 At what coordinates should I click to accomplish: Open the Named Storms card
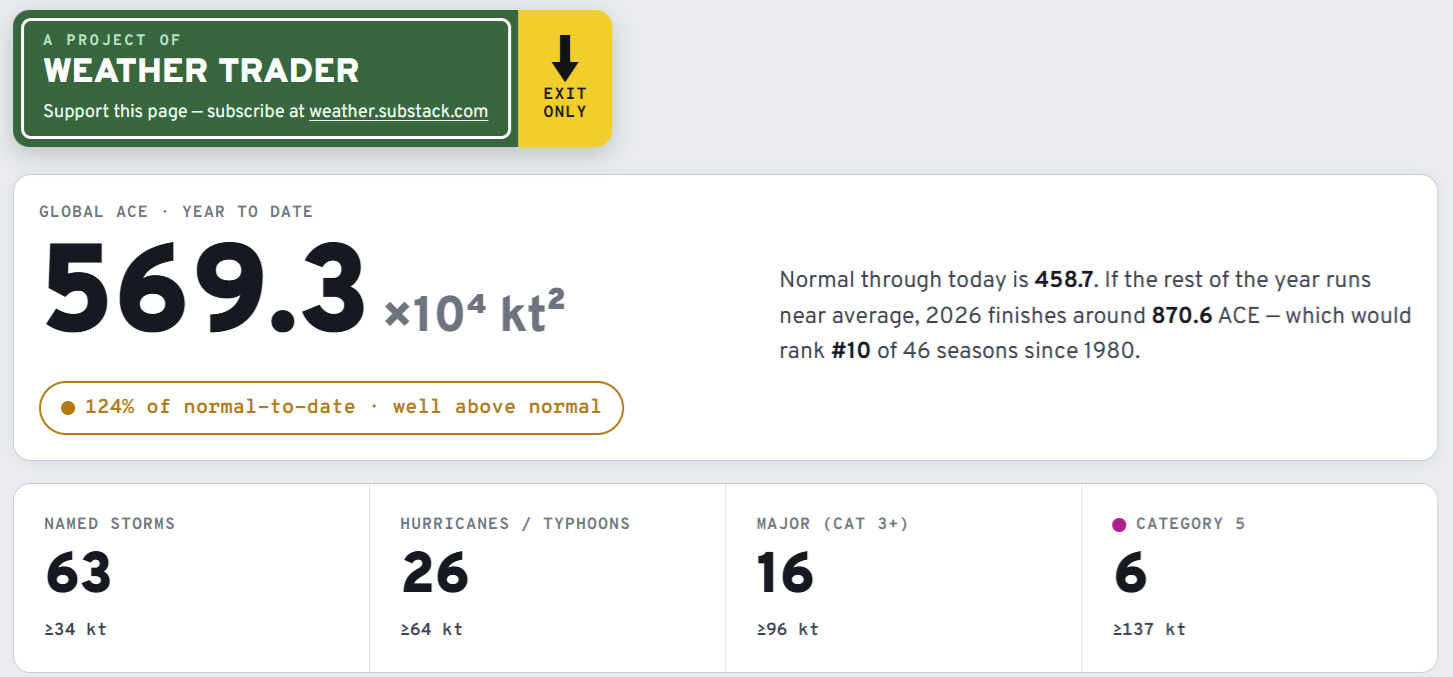click(x=192, y=578)
